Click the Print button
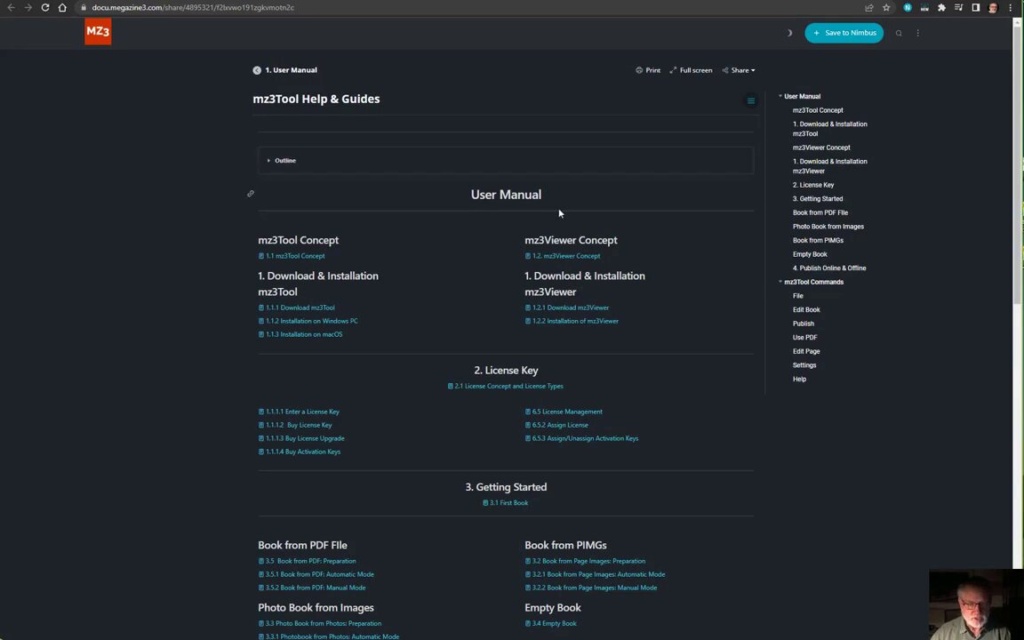 click(x=648, y=70)
